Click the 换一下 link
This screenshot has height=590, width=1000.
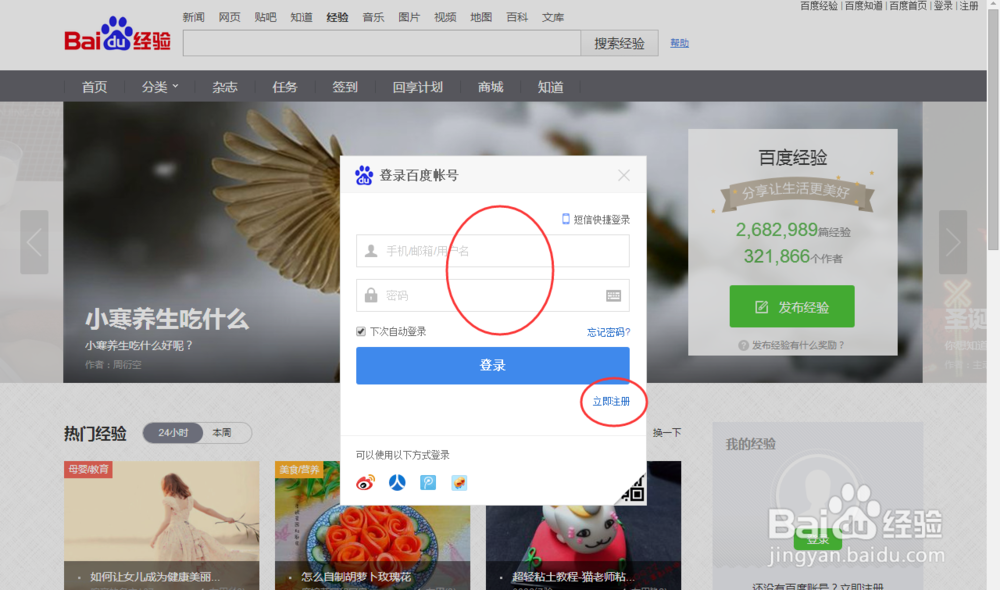coord(667,432)
